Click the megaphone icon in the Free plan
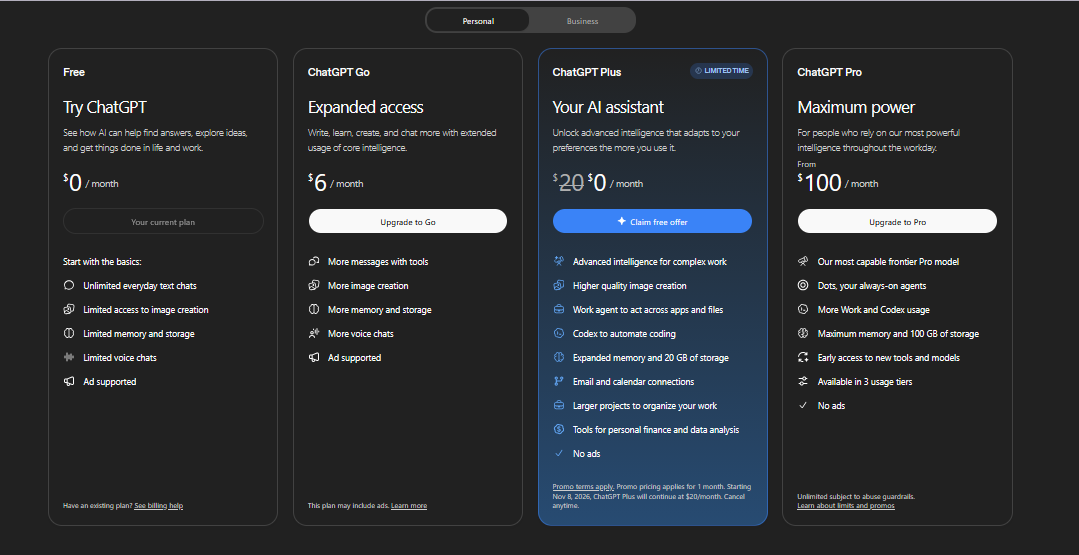Image resolution: width=1079 pixels, height=555 pixels. (69, 382)
